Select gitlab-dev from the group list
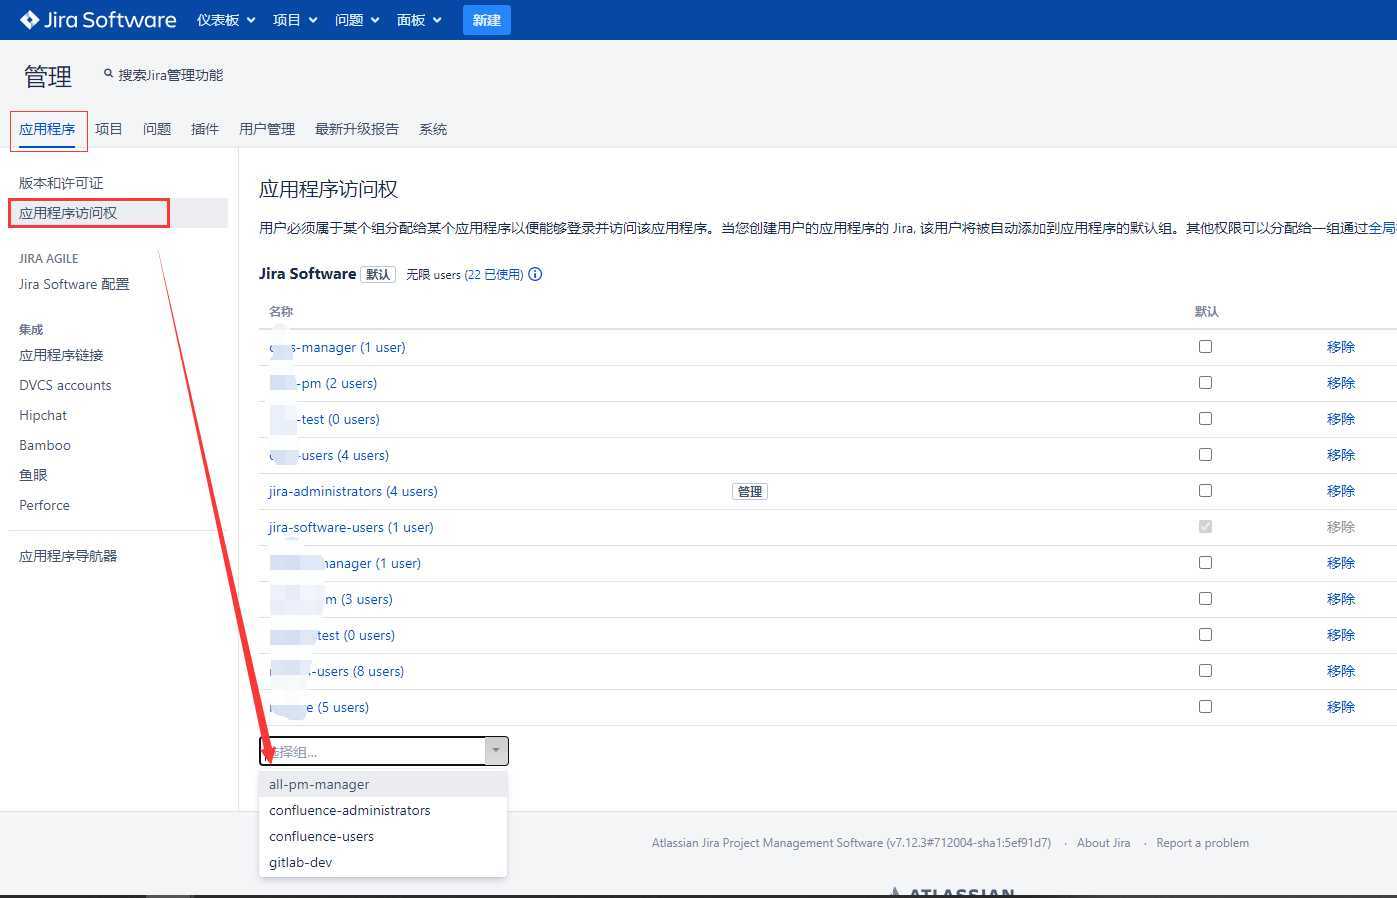Image resolution: width=1397 pixels, height=898 pixels. pyautogui.click(x=383, y=862)
